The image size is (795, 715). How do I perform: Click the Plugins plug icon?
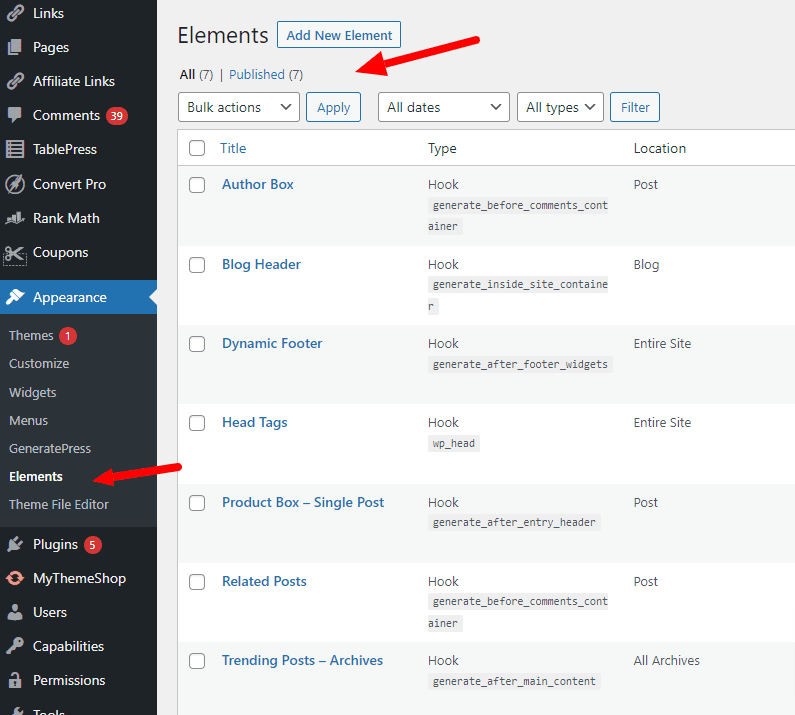tap(15, 544)
